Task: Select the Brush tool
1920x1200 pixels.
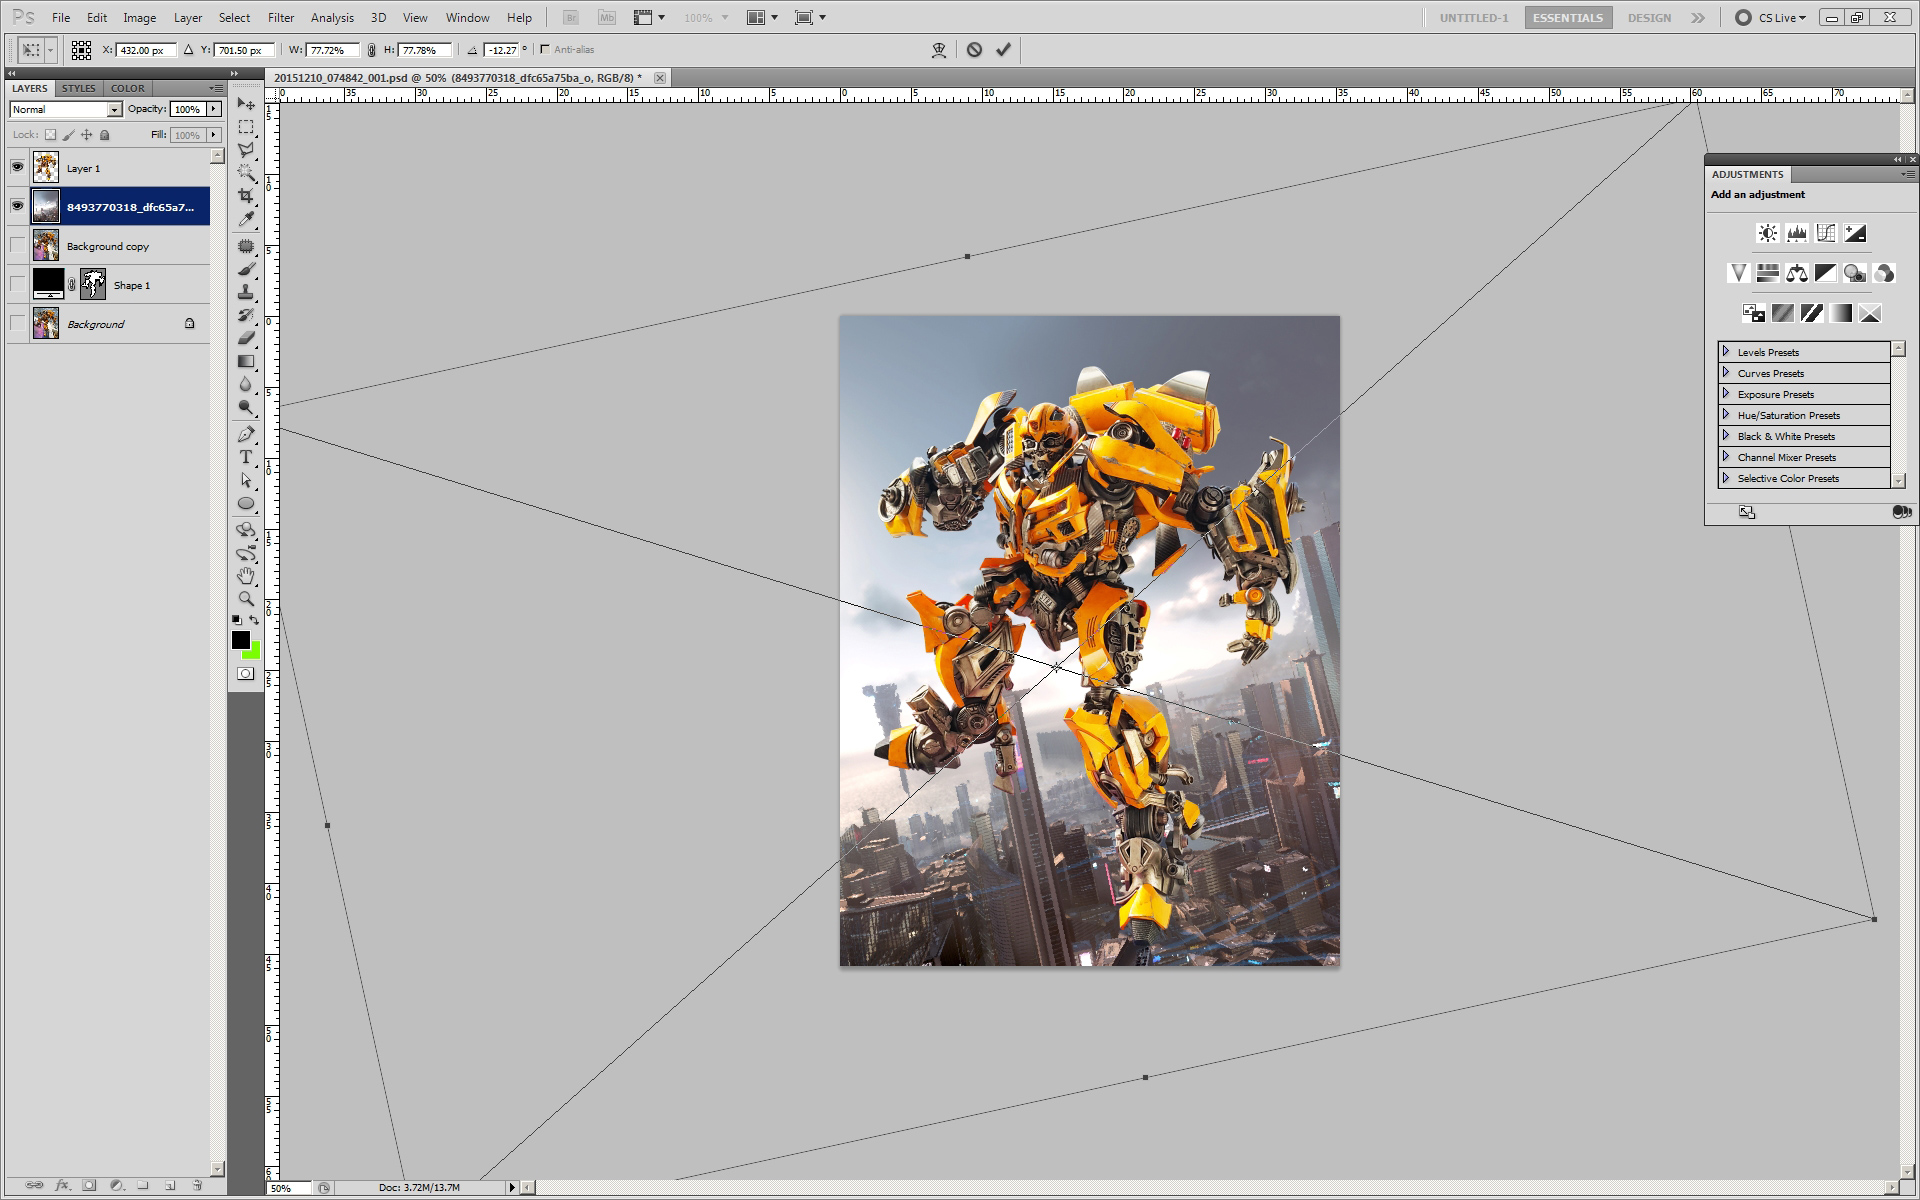Action: 246,269
